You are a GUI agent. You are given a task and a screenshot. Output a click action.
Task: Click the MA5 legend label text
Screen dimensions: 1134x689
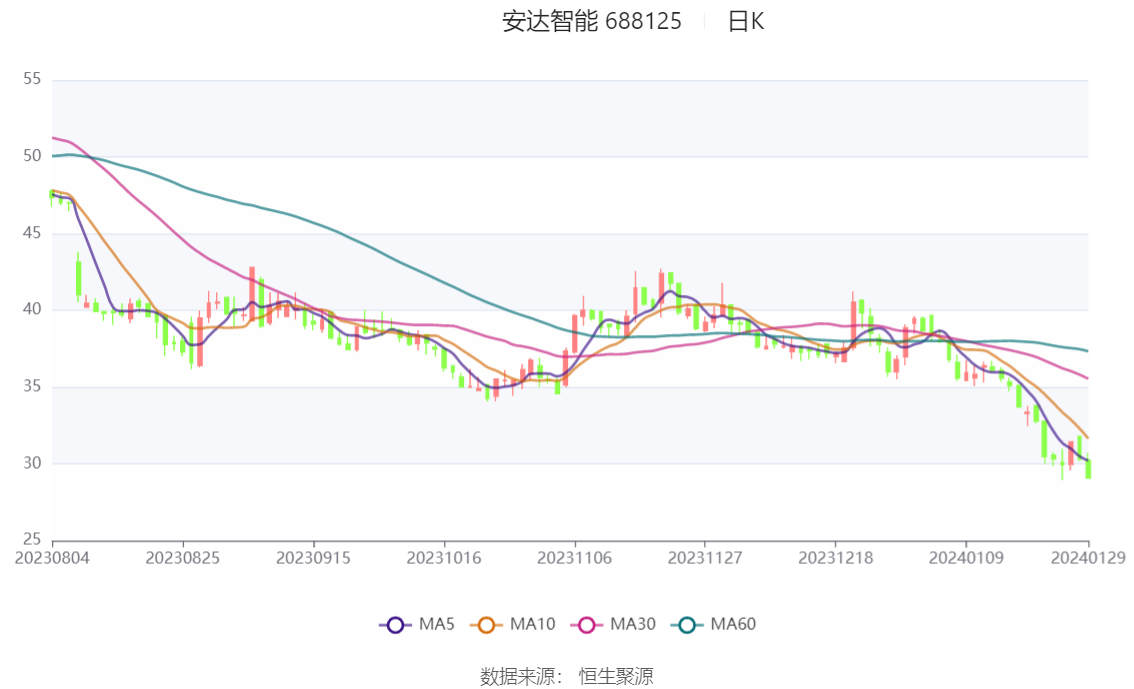[x=436, y=624]
